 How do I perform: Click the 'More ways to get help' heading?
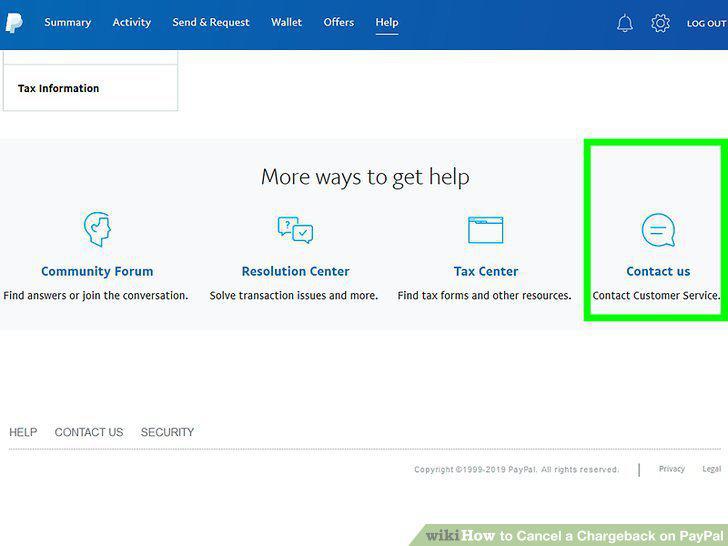point(365,177)
